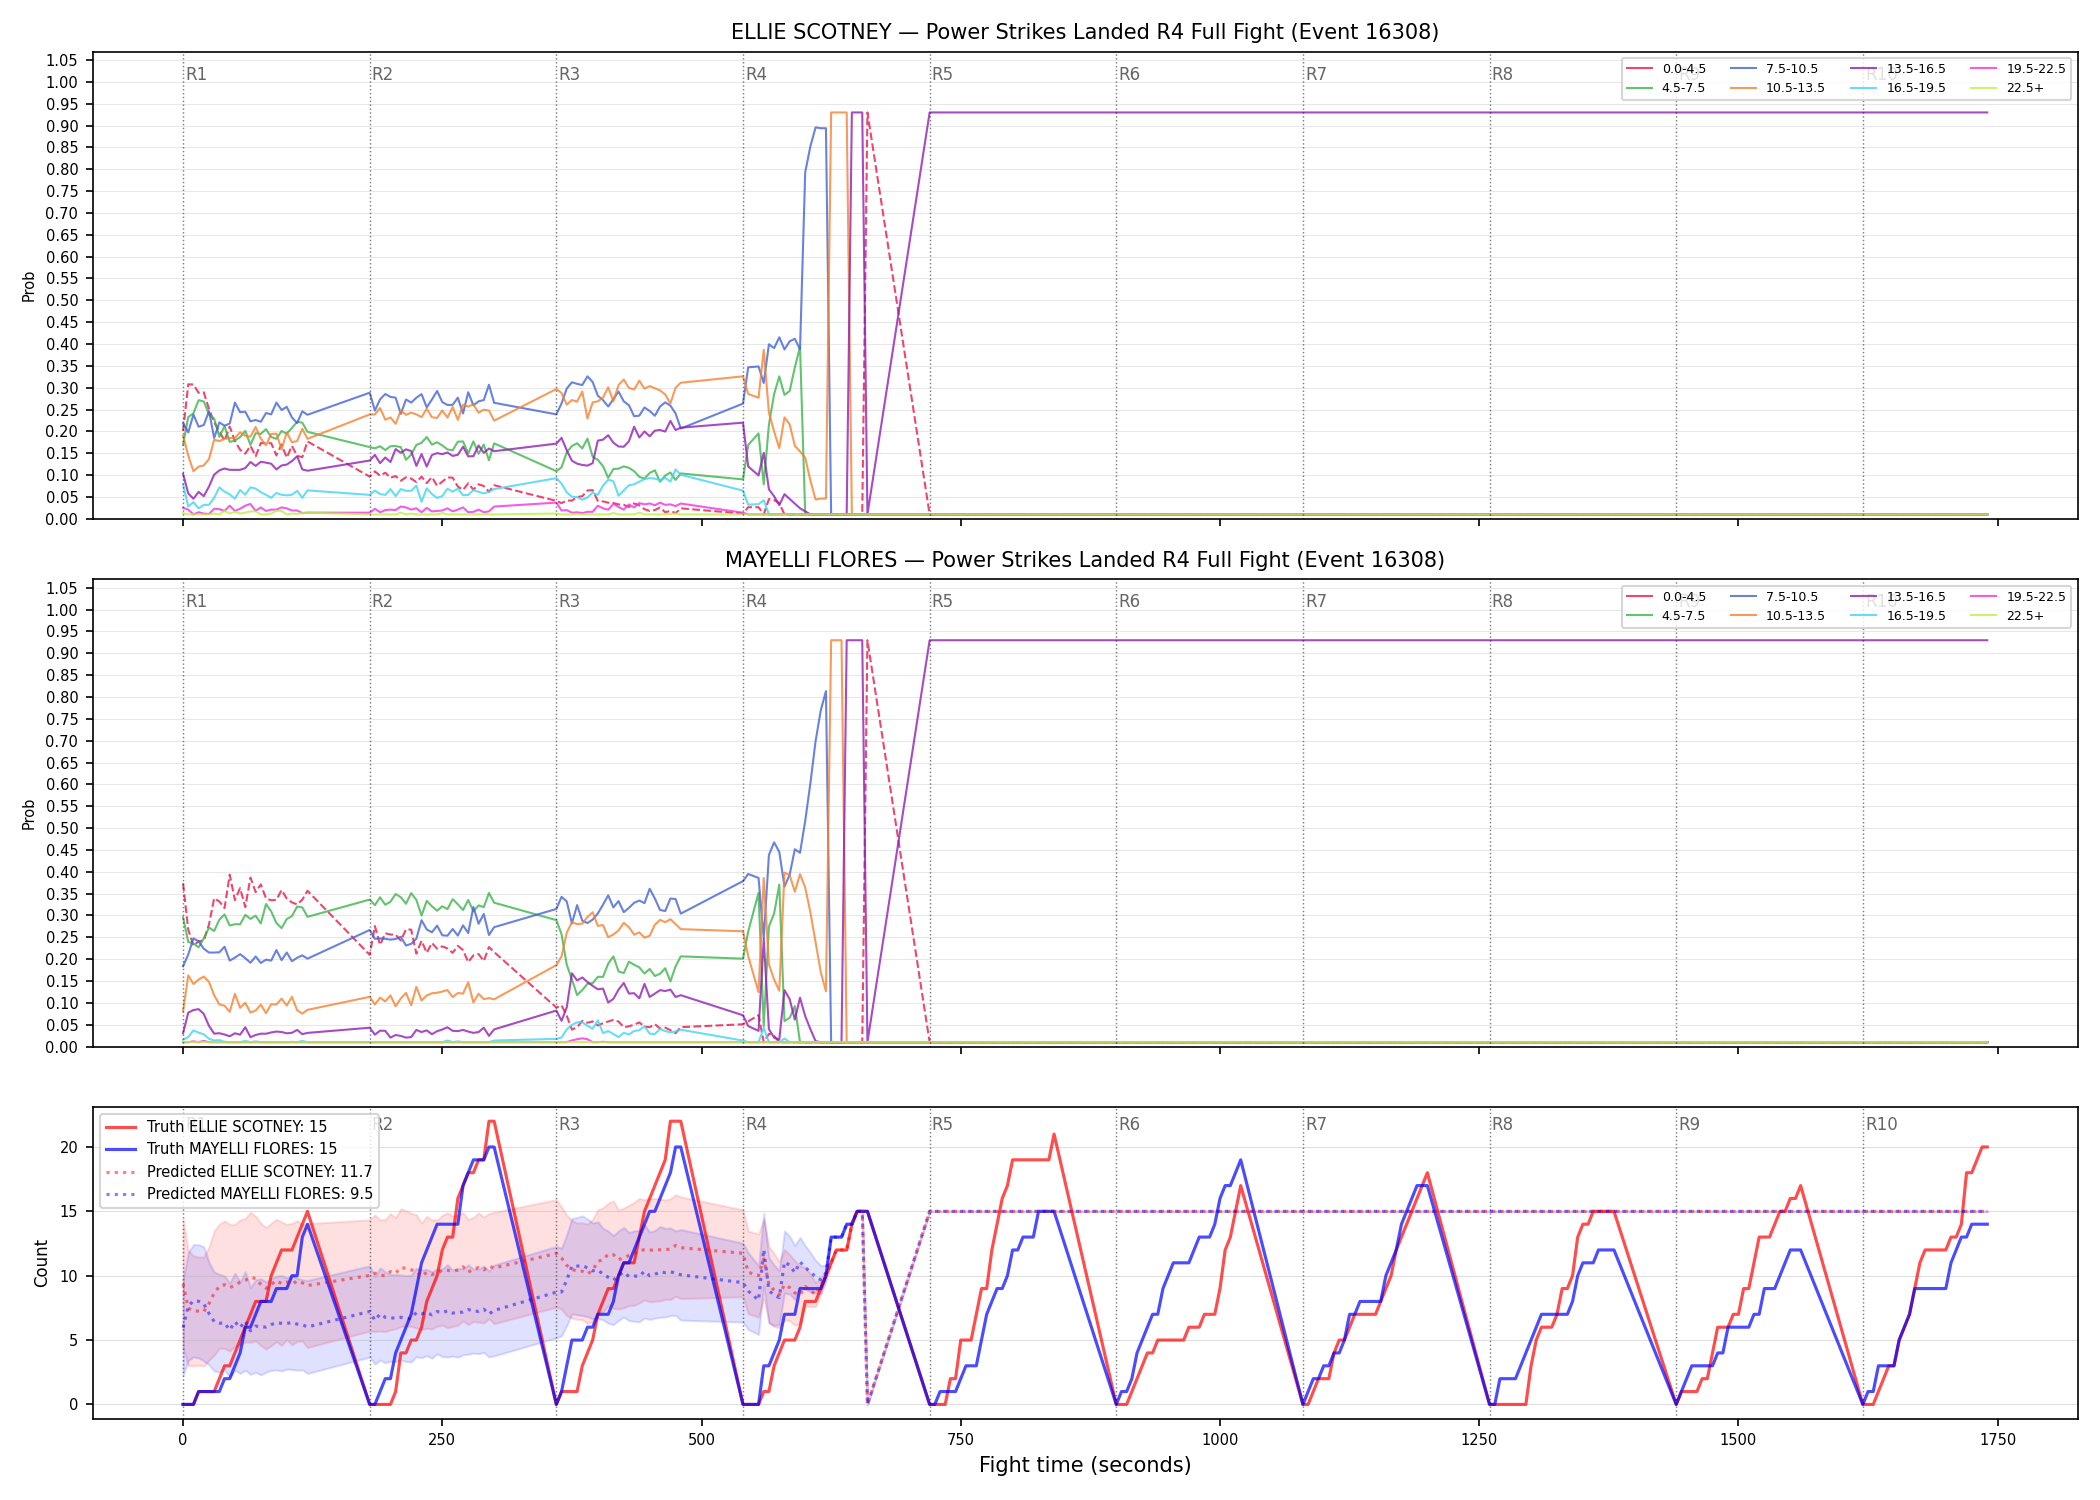Select the 13.5-16.5 legend entry in Ellie Scotney chart
The width and height of the screenshot is (2100, 1500).
pos(1899,69)
